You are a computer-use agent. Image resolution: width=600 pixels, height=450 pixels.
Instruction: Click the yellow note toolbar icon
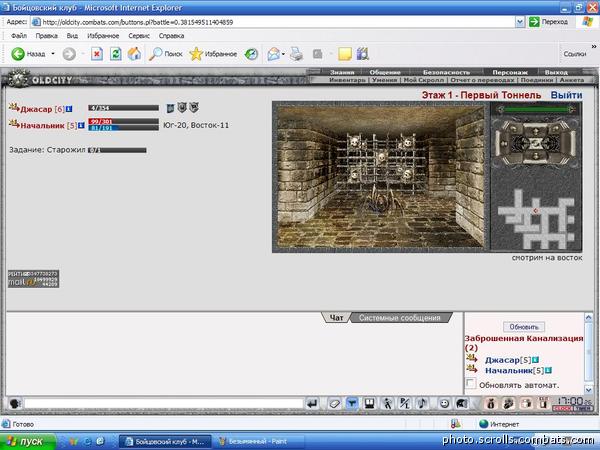(x=345, y=54)
